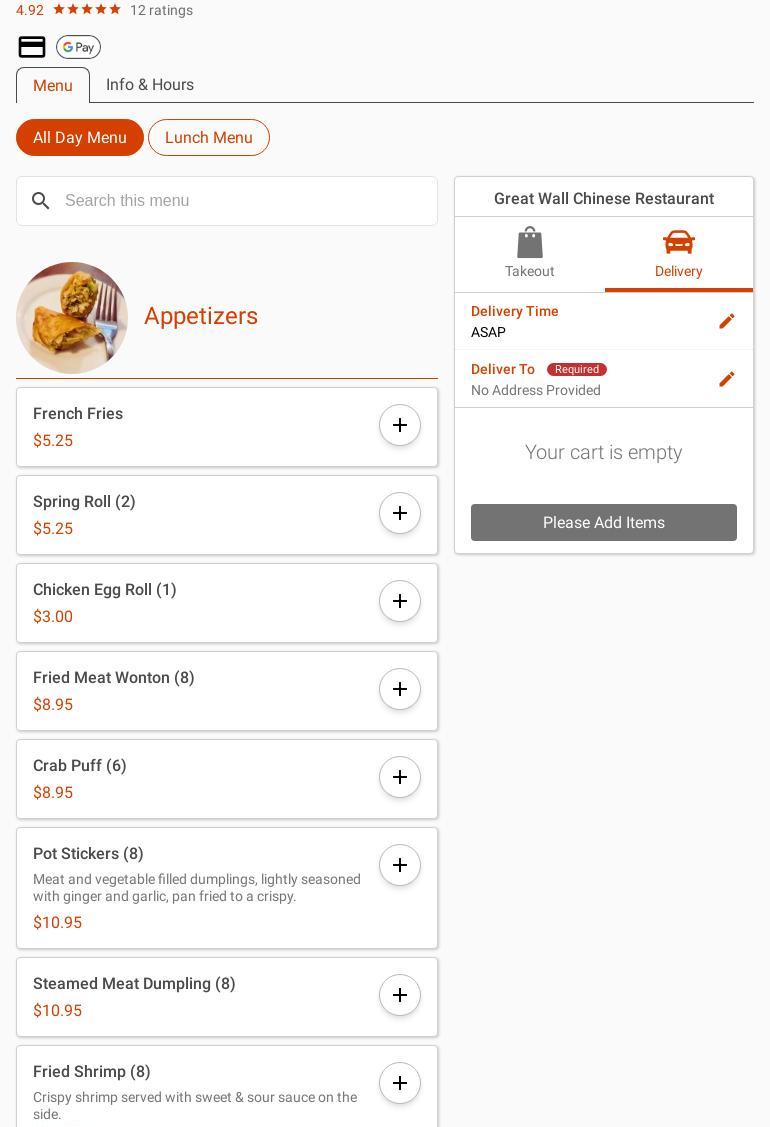Screen dimensions: 770x1127
Task: Edit the Delivery Time pencil icon
Action: pyautogui.click(x=727, y=321)
